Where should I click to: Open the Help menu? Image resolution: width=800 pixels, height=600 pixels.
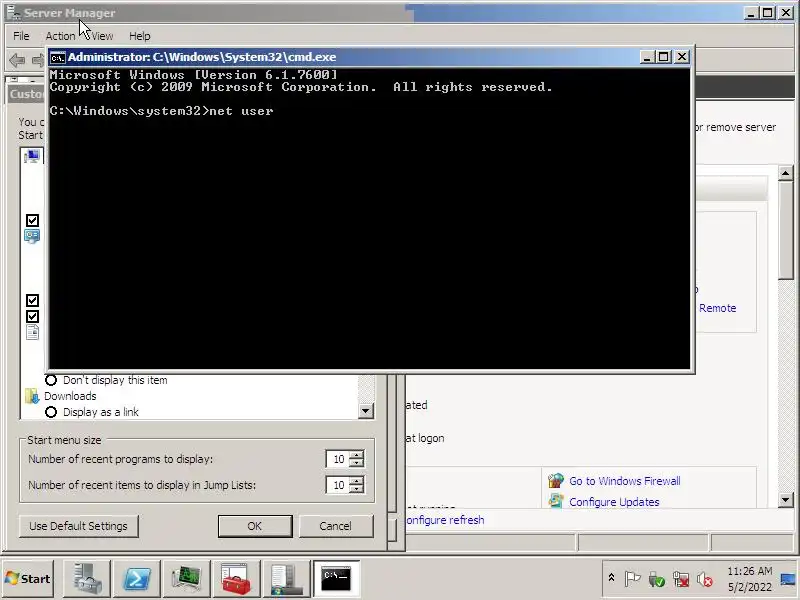pyautogui.click(x=139, y=36)
